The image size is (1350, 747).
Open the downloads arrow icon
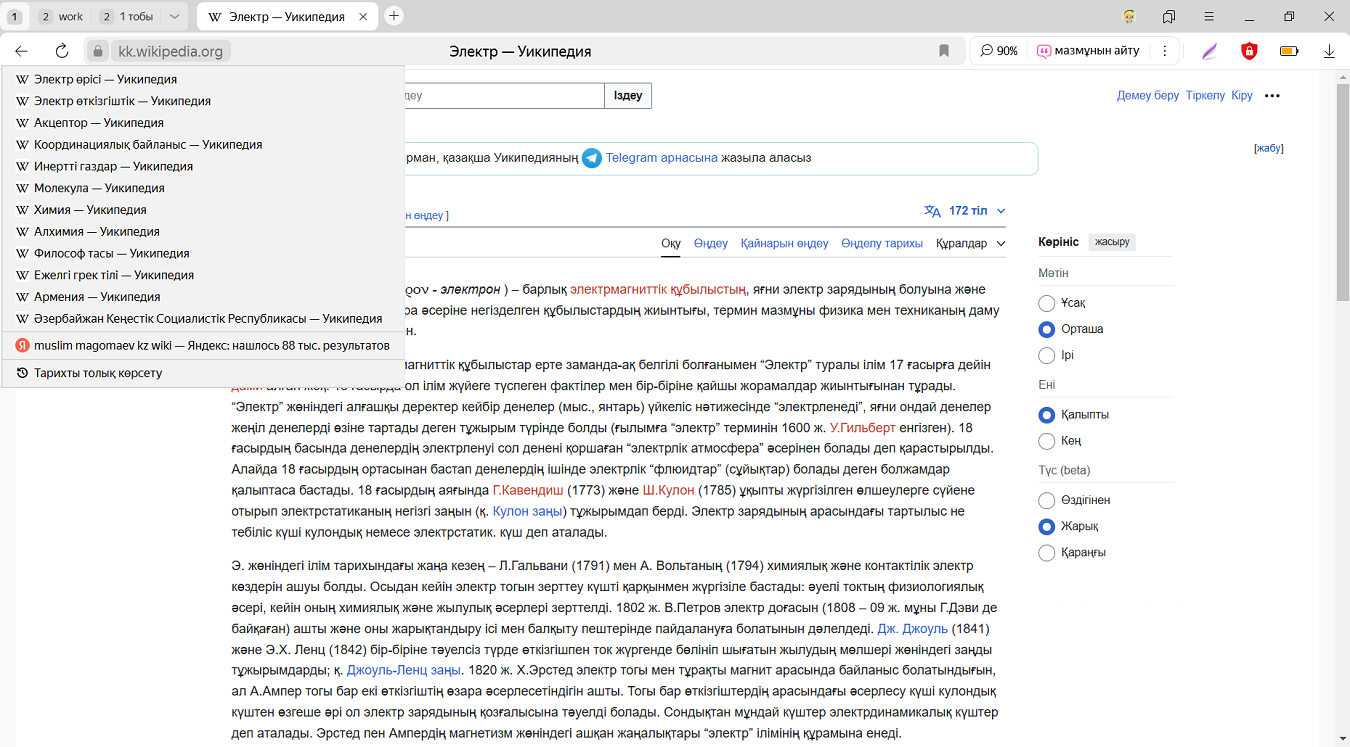[1329, 51]
